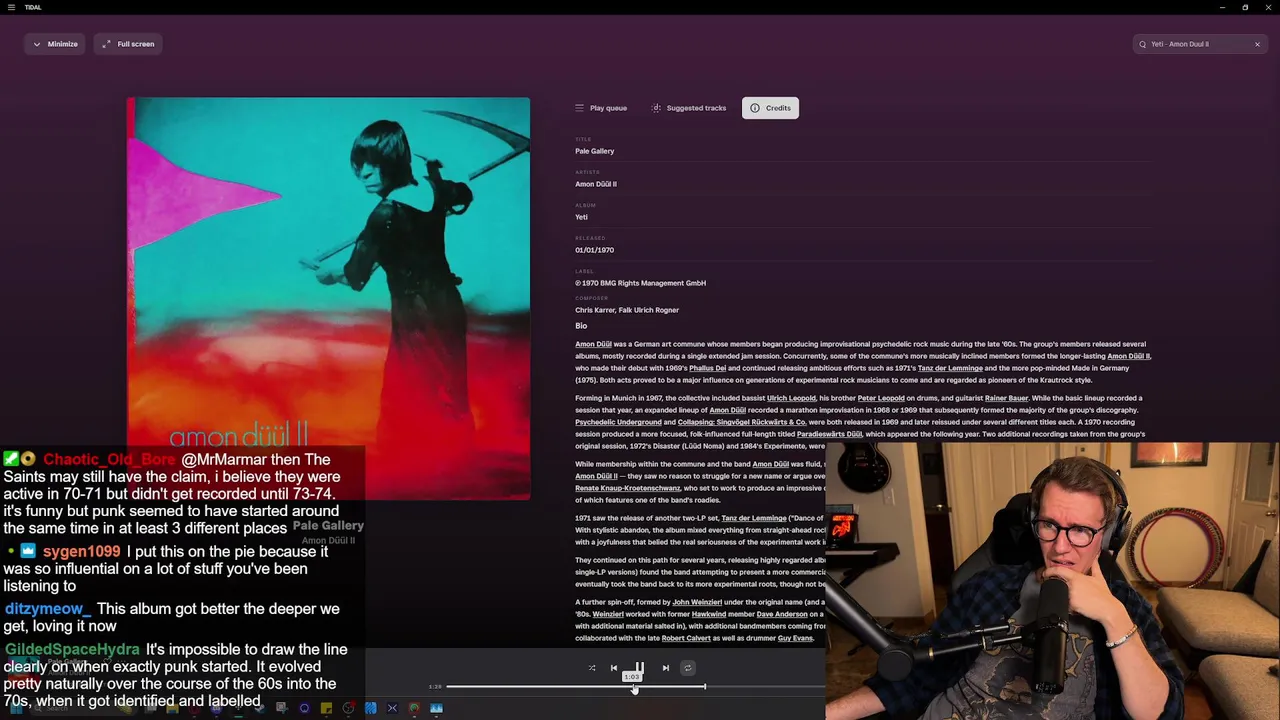1280x720 pixels.
Task: Click the Pale Gallery title text
Action: pos(595,151)
